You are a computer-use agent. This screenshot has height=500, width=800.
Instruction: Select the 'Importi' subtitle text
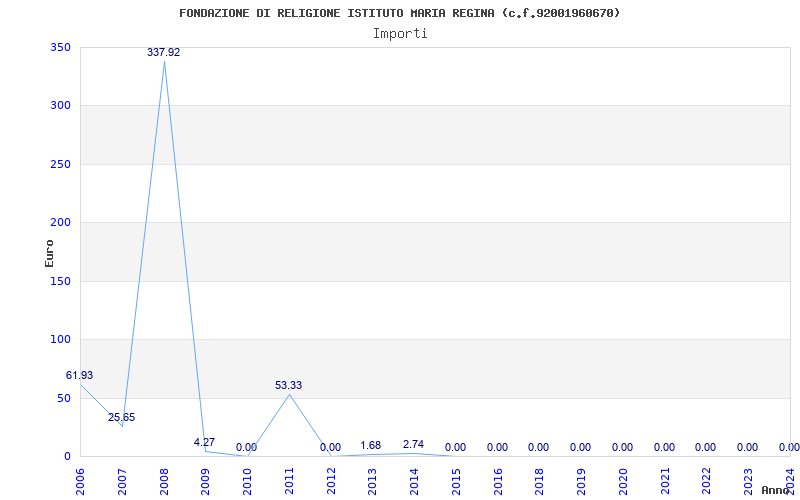(400, 34)
